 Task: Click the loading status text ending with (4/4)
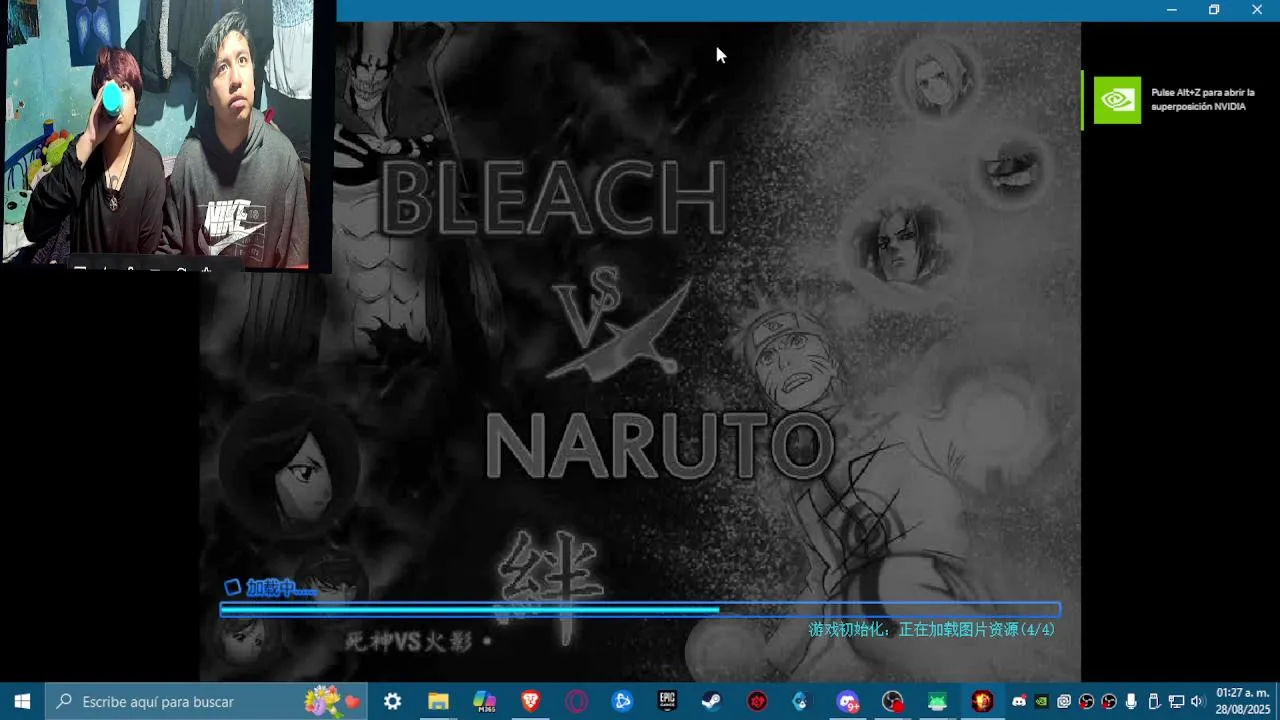[x=931, y=630]
